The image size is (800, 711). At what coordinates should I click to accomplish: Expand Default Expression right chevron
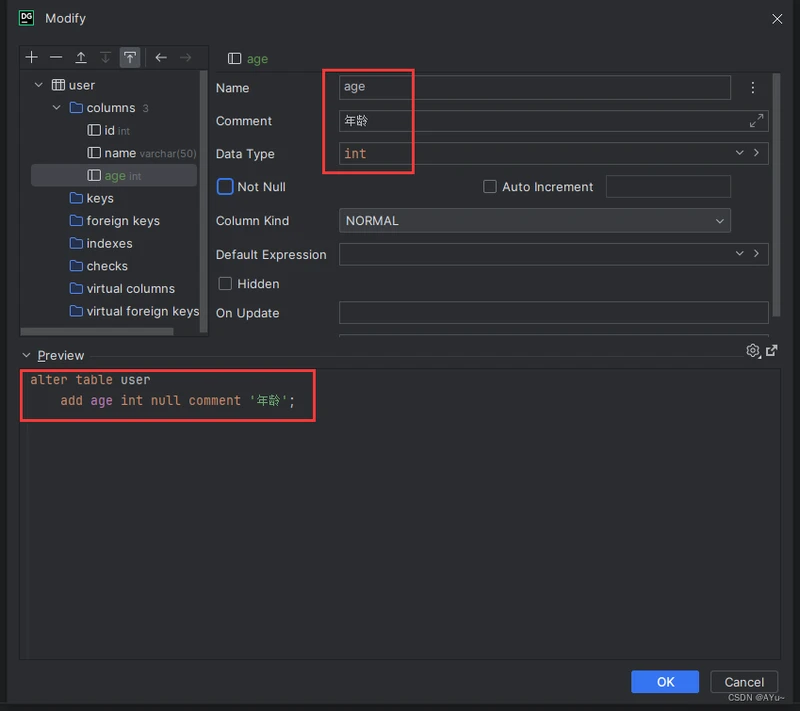[x=756, y=253]
